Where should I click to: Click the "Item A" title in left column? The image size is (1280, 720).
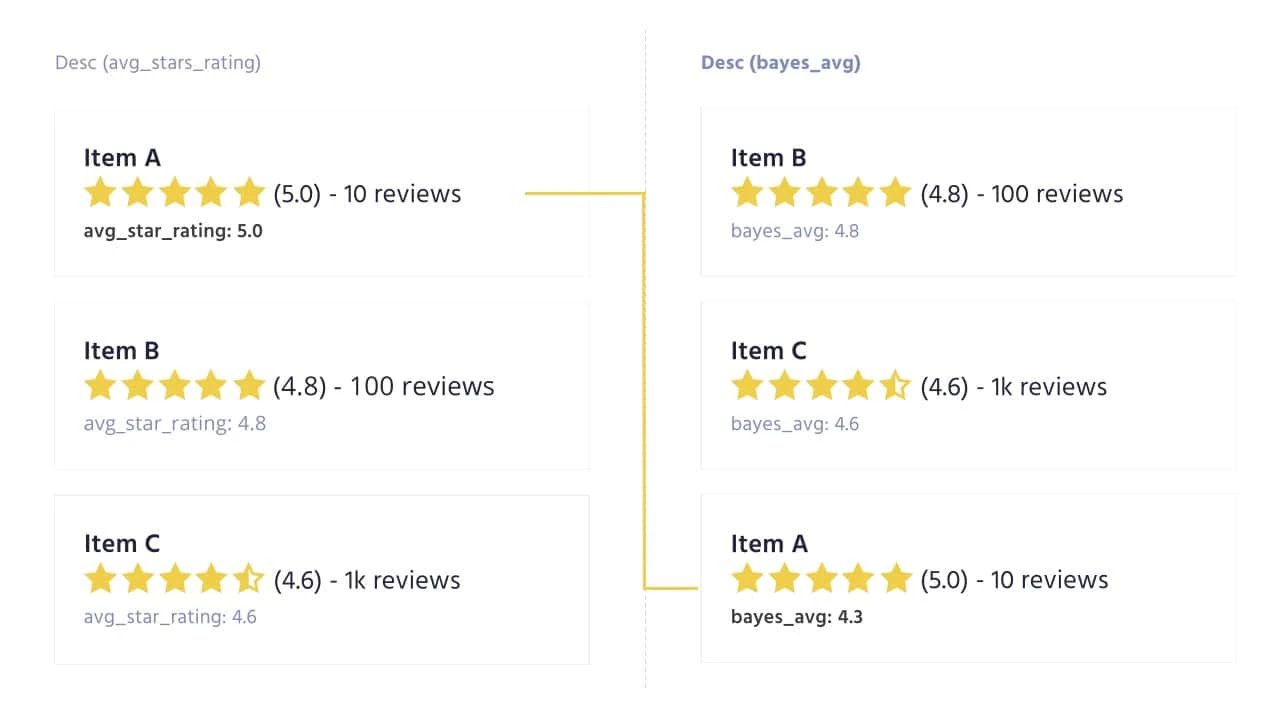point(122,158)
